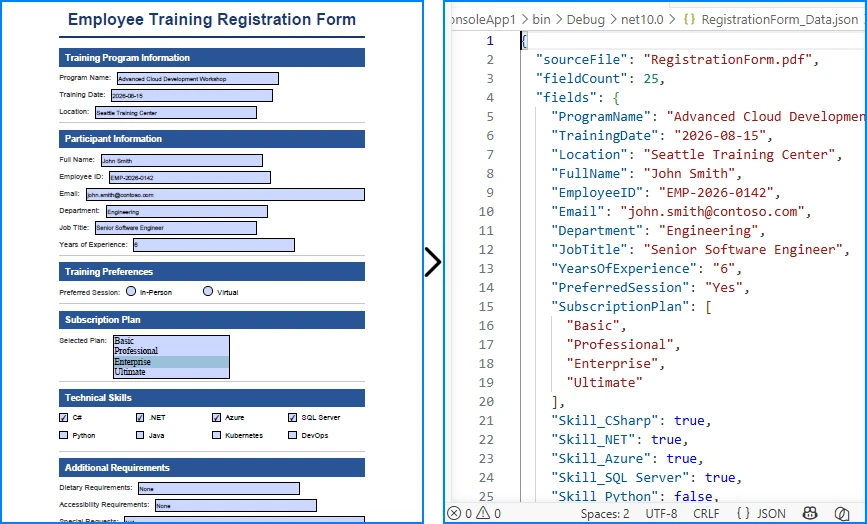Image resolution: width=867 pixels, height=524 pixels.
Task: Select the Virtual radio button
Action: (208, 291)
